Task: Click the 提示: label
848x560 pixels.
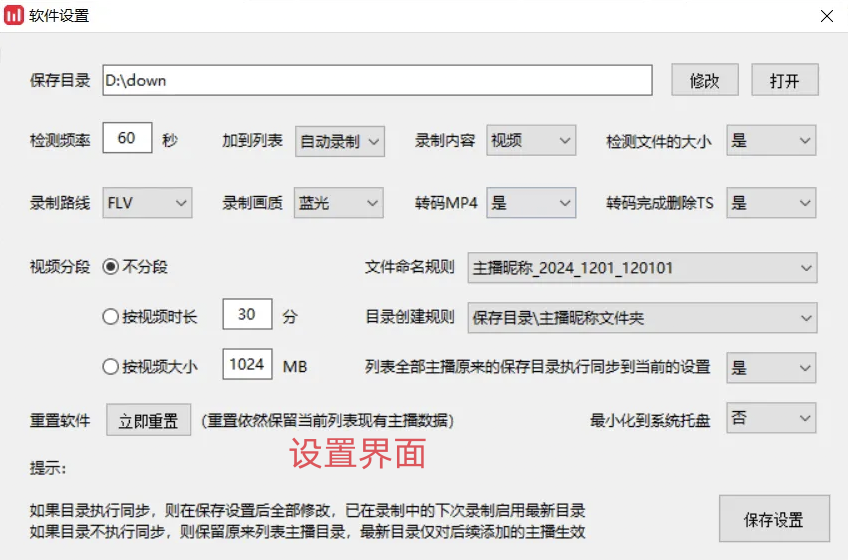Action: [48, 468]
